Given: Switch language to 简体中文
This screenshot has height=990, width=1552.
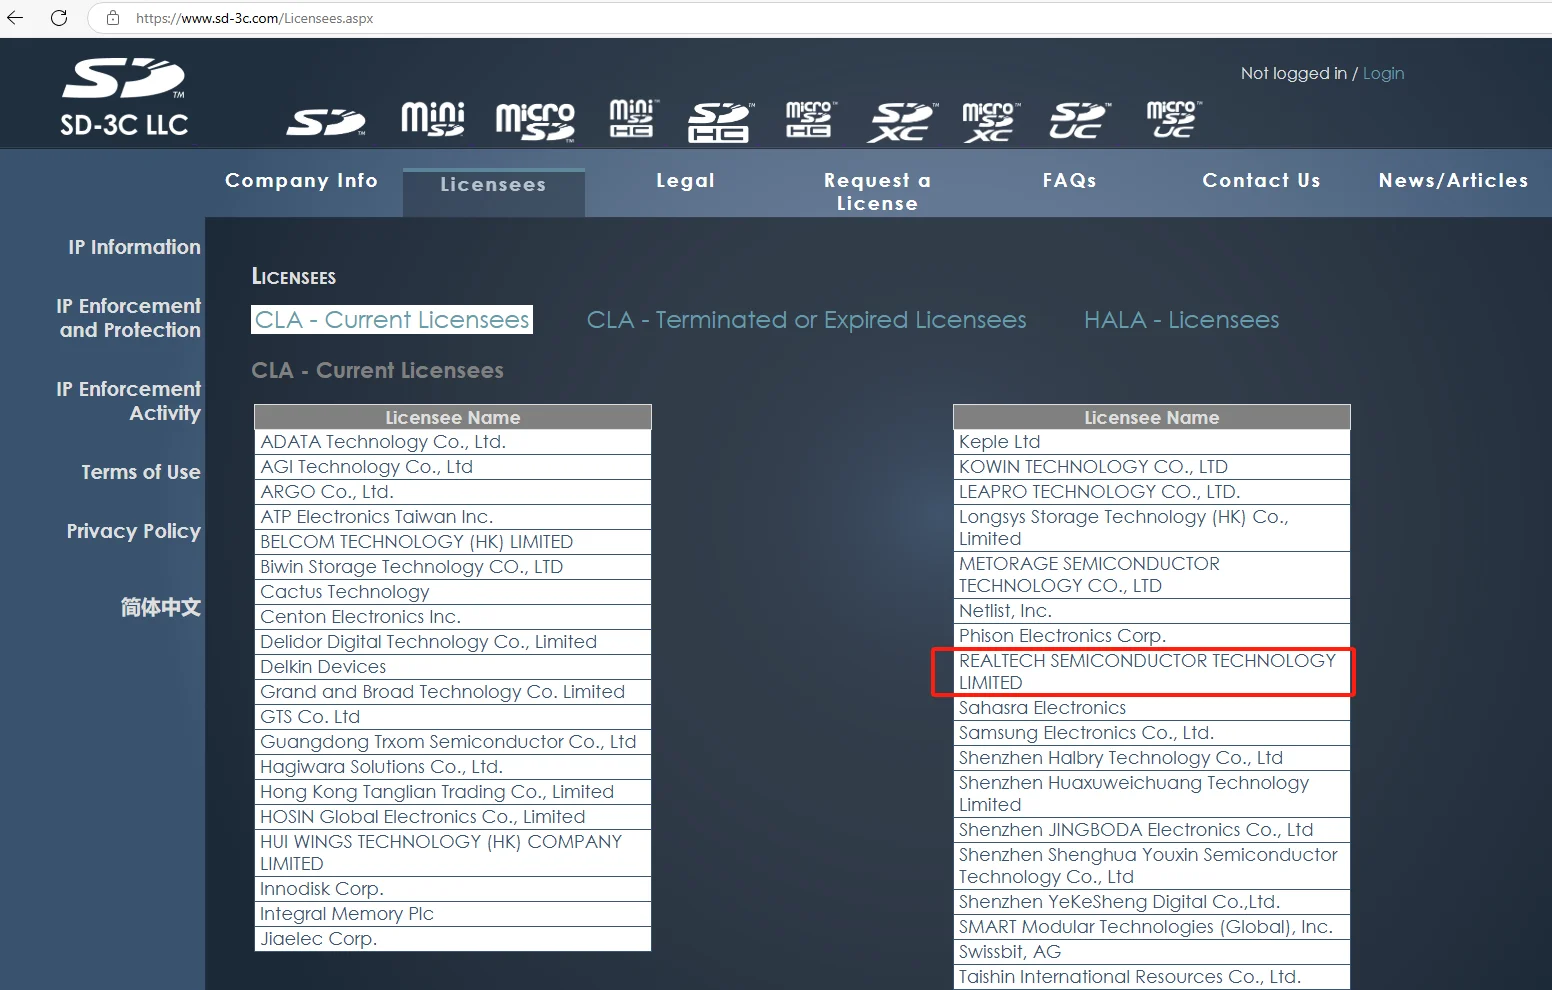Looking at the screenshot, I should click(x=160, y=607).
